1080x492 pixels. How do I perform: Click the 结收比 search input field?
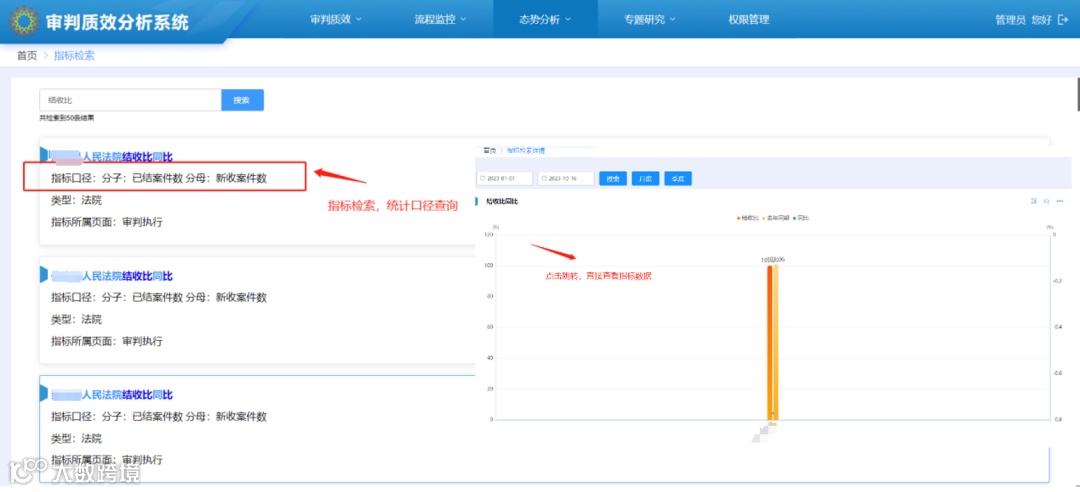(x=130, y=100)
